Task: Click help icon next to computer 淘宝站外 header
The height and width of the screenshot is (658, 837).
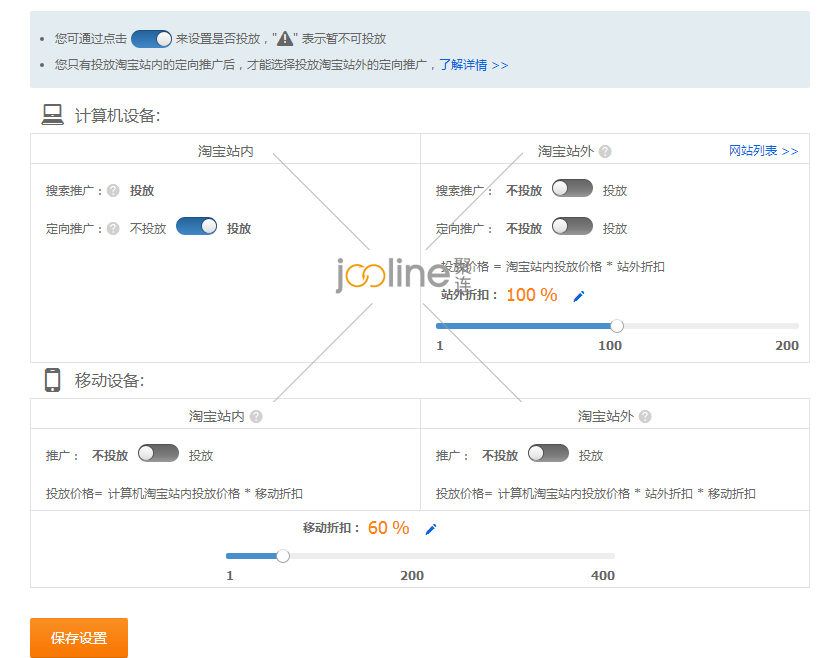Action: tap(605, 152)
